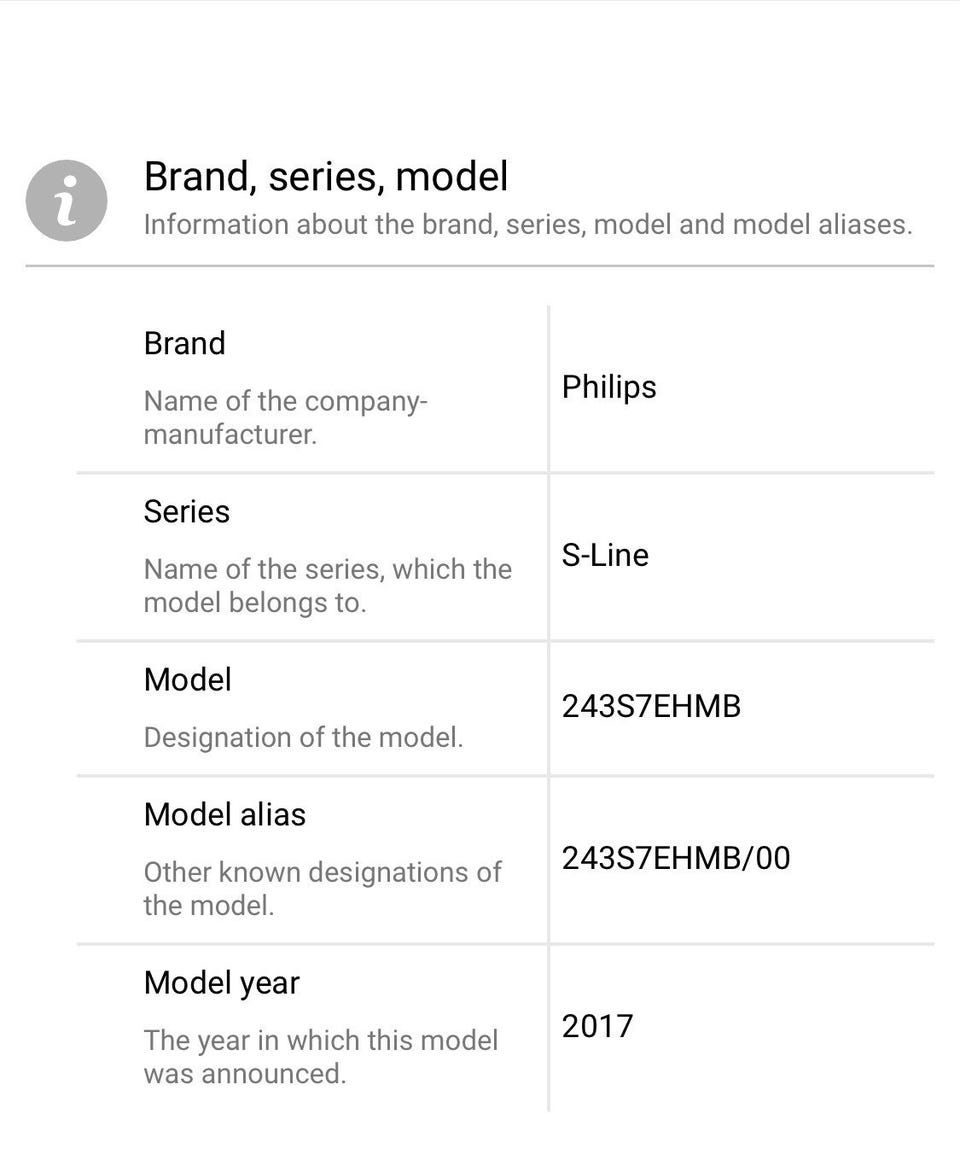
Task: Select the Model alias row label
Action: pyautogui.click(x=225, y=815)
